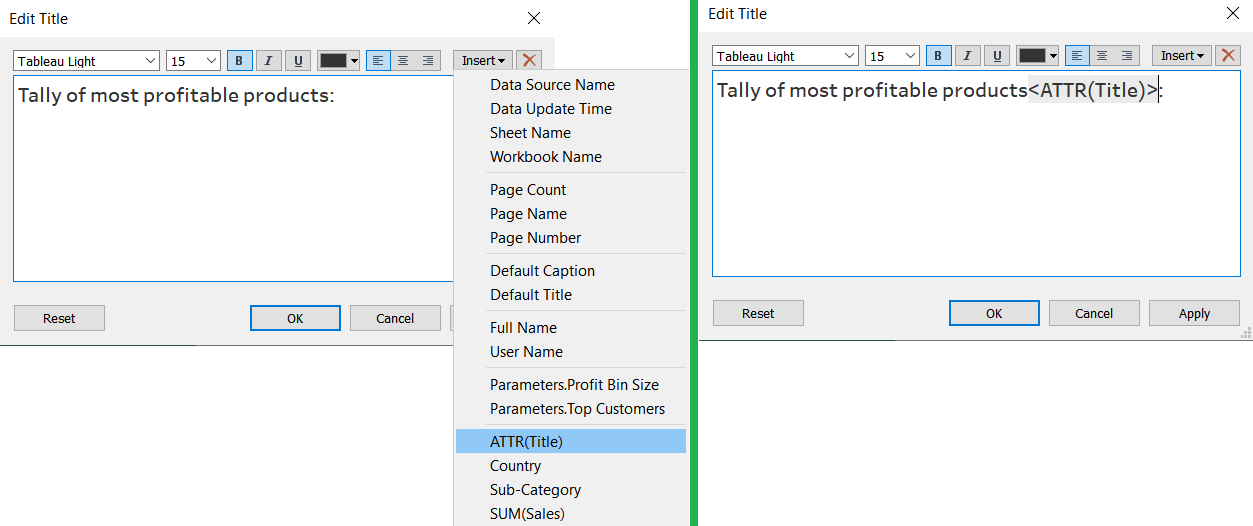This screenshot has width=1253, height=526.
Task: Open the Tableau Light font dropdown in right dialog
Action: click(x=785, y=56)
